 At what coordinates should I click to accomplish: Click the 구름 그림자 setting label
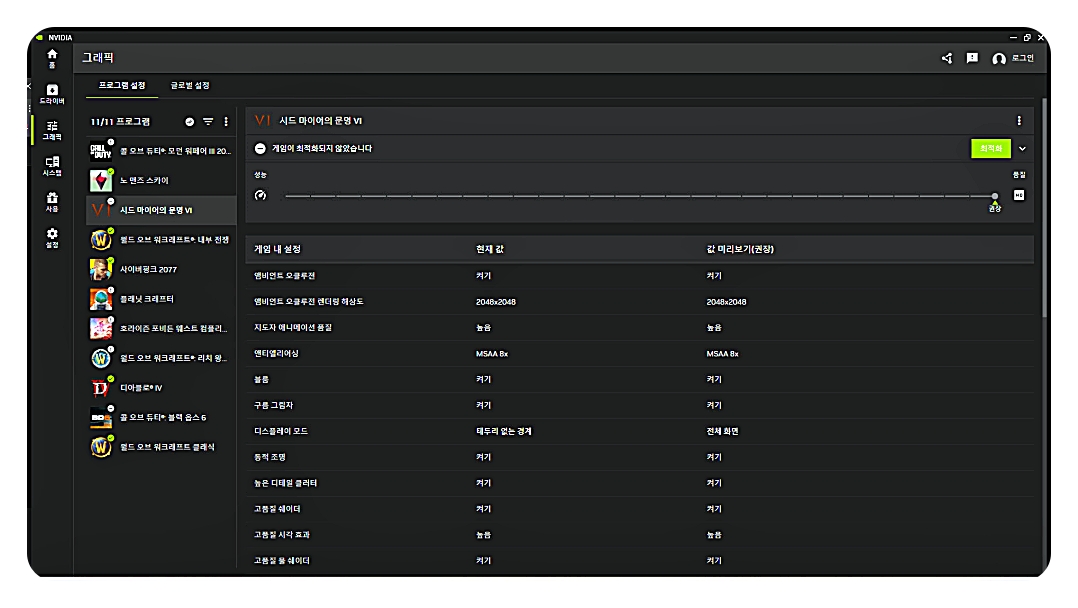(x=274, y=405)
